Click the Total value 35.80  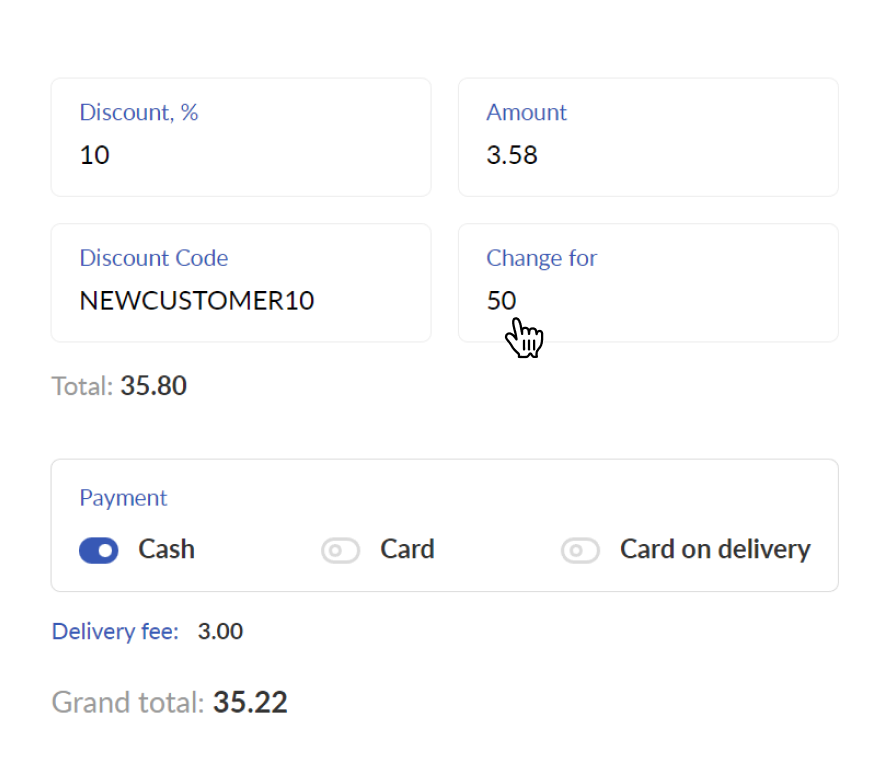tap(153, 386)
